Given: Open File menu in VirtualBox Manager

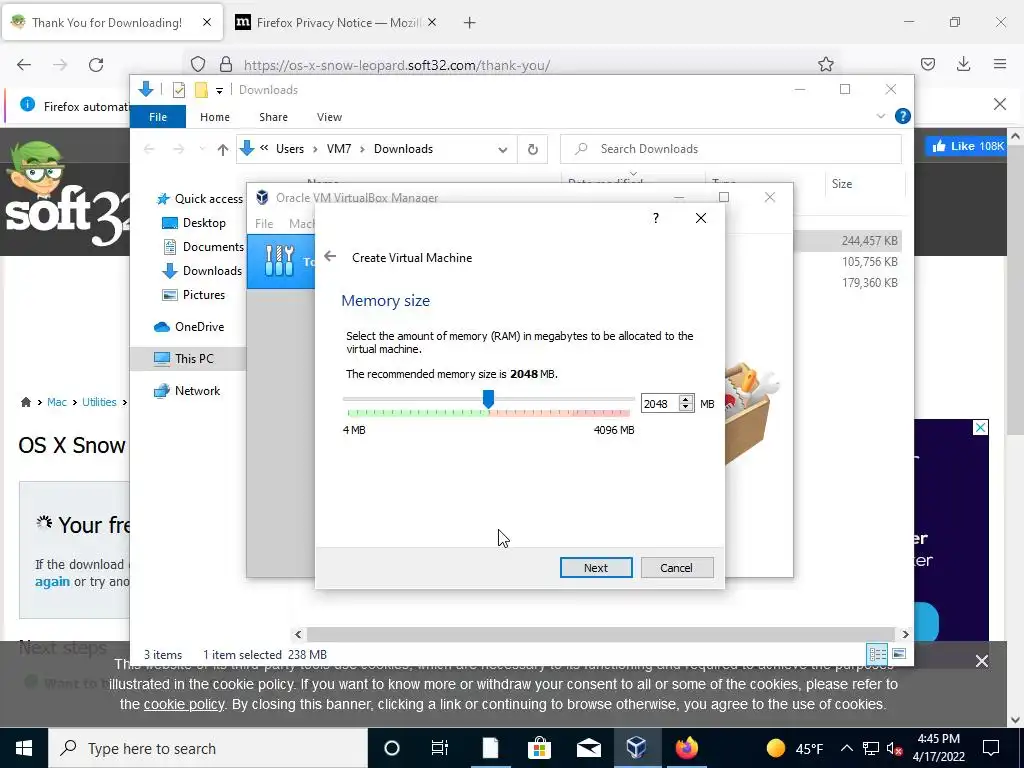Looking at the screenshot, I should coord(264,223).
